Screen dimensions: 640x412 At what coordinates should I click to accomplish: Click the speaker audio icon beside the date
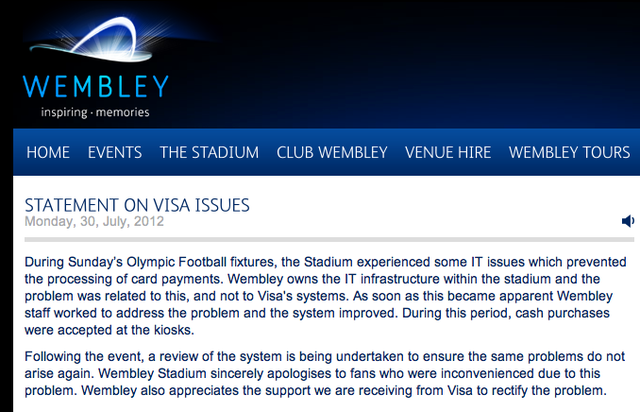[628, 221]
